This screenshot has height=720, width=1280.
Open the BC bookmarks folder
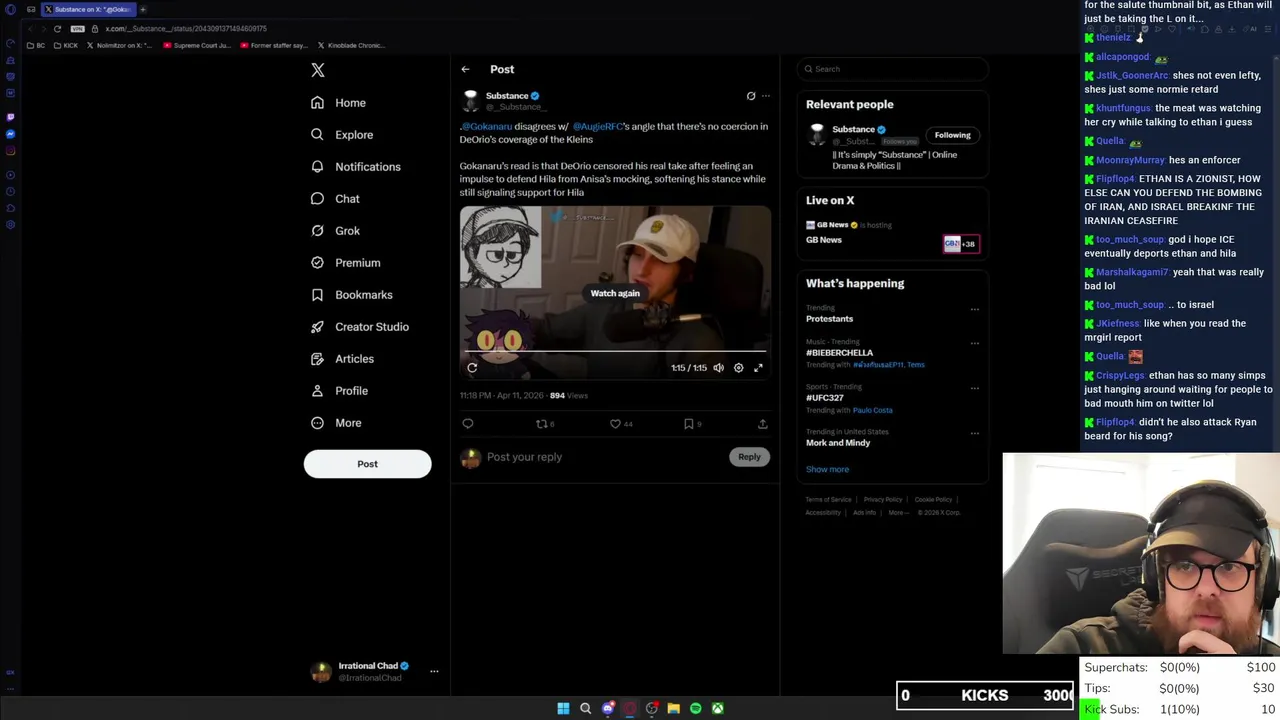coord(36,45)
